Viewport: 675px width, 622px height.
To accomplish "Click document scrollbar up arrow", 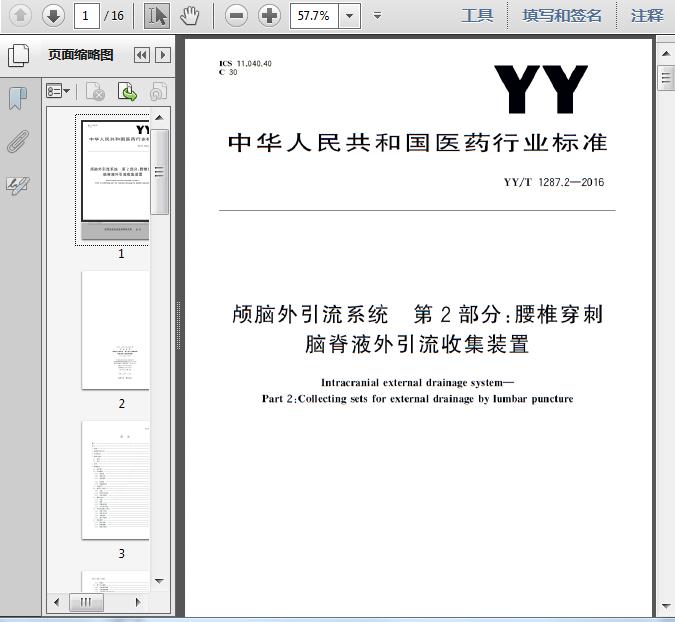I will [666, 54].
